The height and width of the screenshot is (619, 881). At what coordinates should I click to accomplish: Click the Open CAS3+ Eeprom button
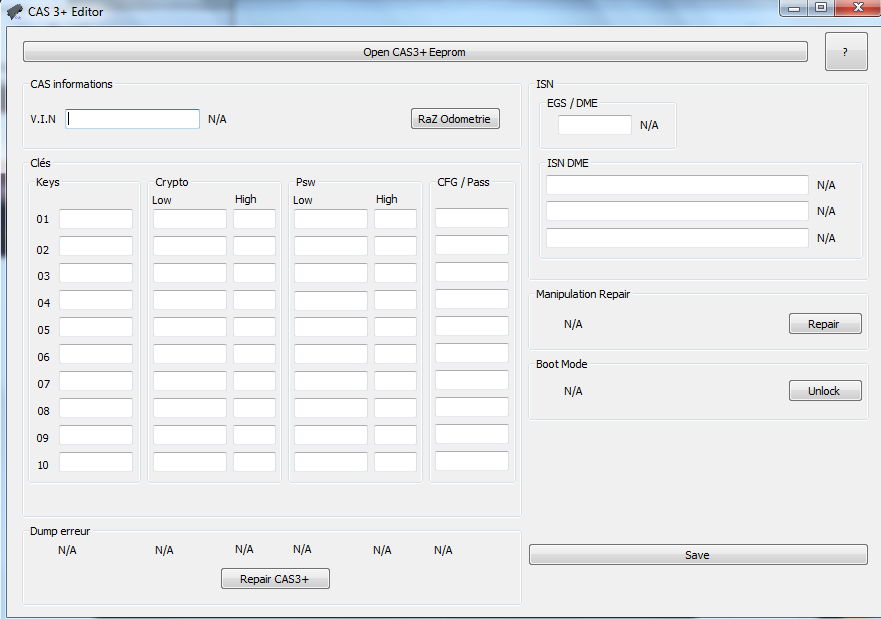414,52
